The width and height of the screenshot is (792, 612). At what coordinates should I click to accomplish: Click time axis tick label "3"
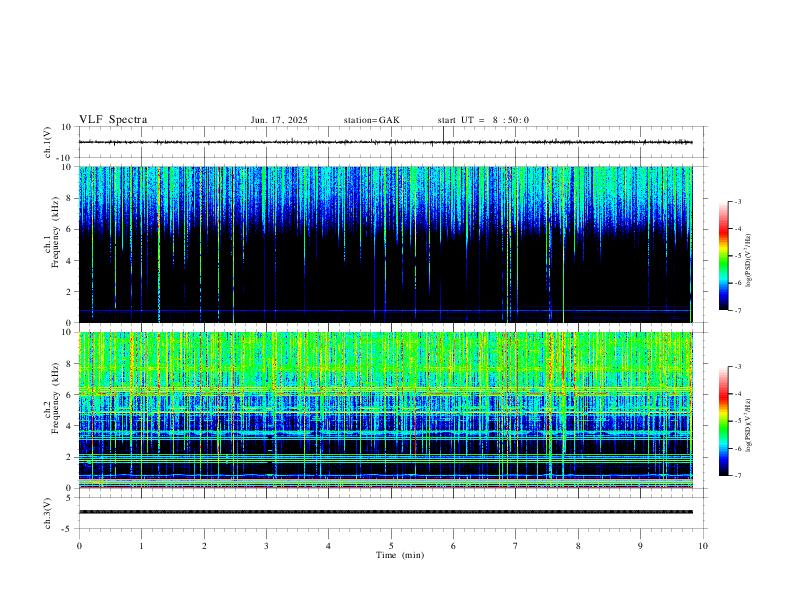coord(266,546)
